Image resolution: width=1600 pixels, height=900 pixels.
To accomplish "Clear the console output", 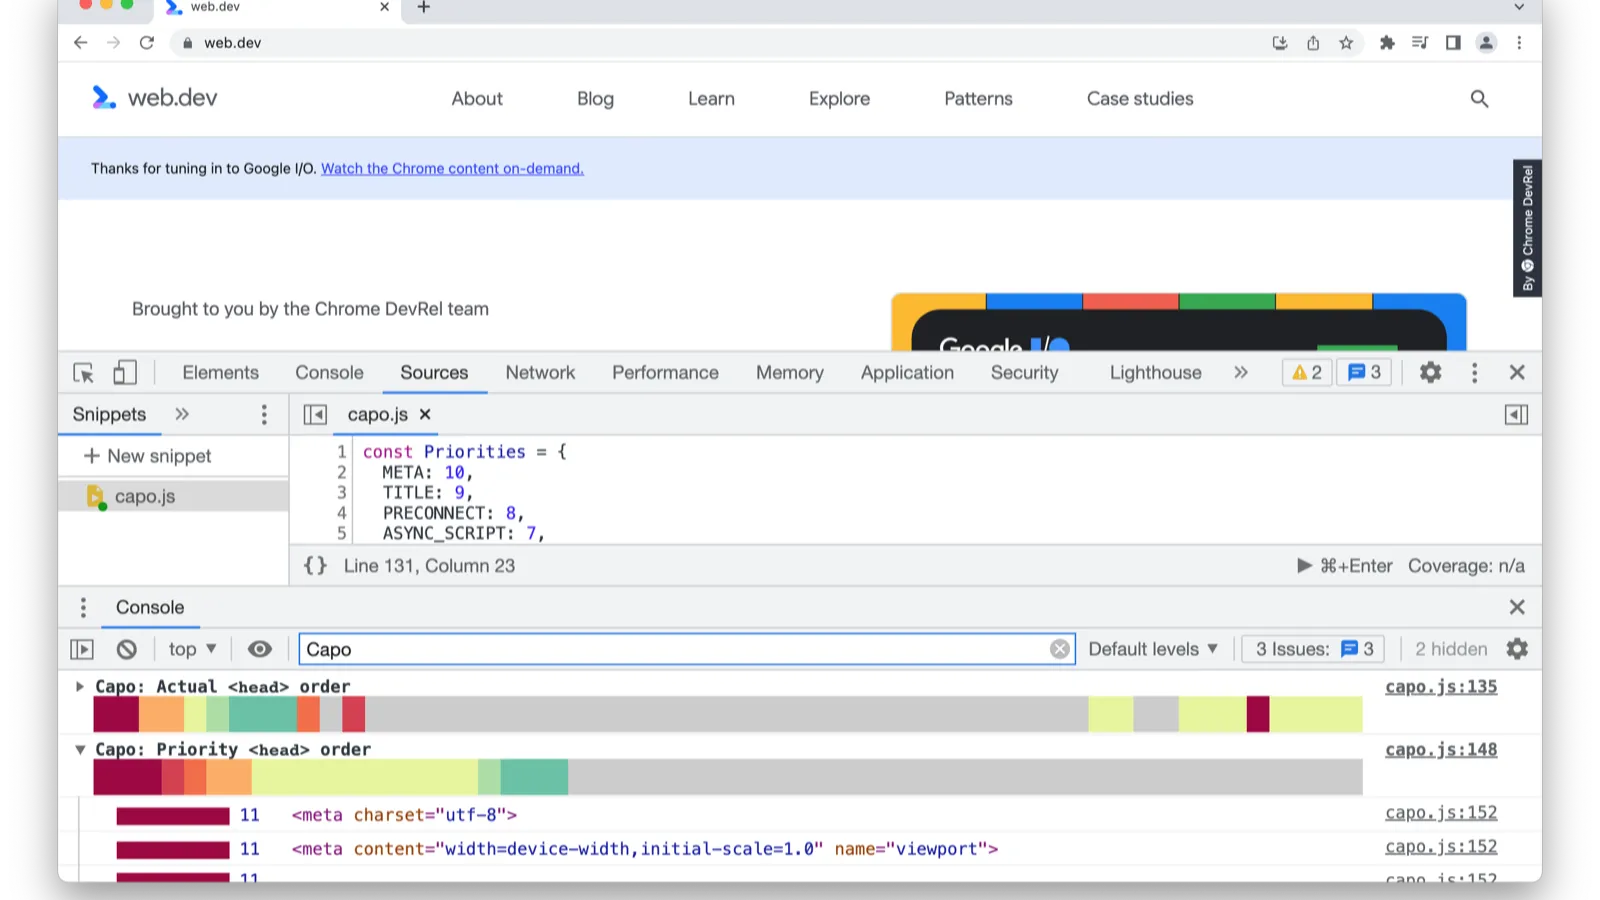I will (127, 650).
